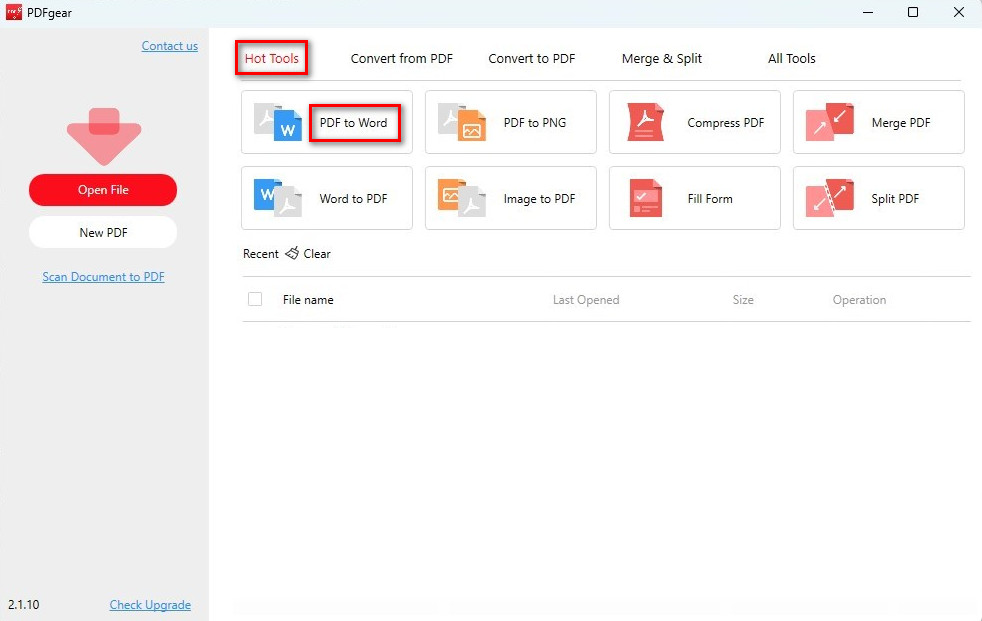The height and width of the screenshot is (621, 982).
Task: Check for upgrades via Check Upgrade
Action: pyautogui.click(x=150, y=605)
